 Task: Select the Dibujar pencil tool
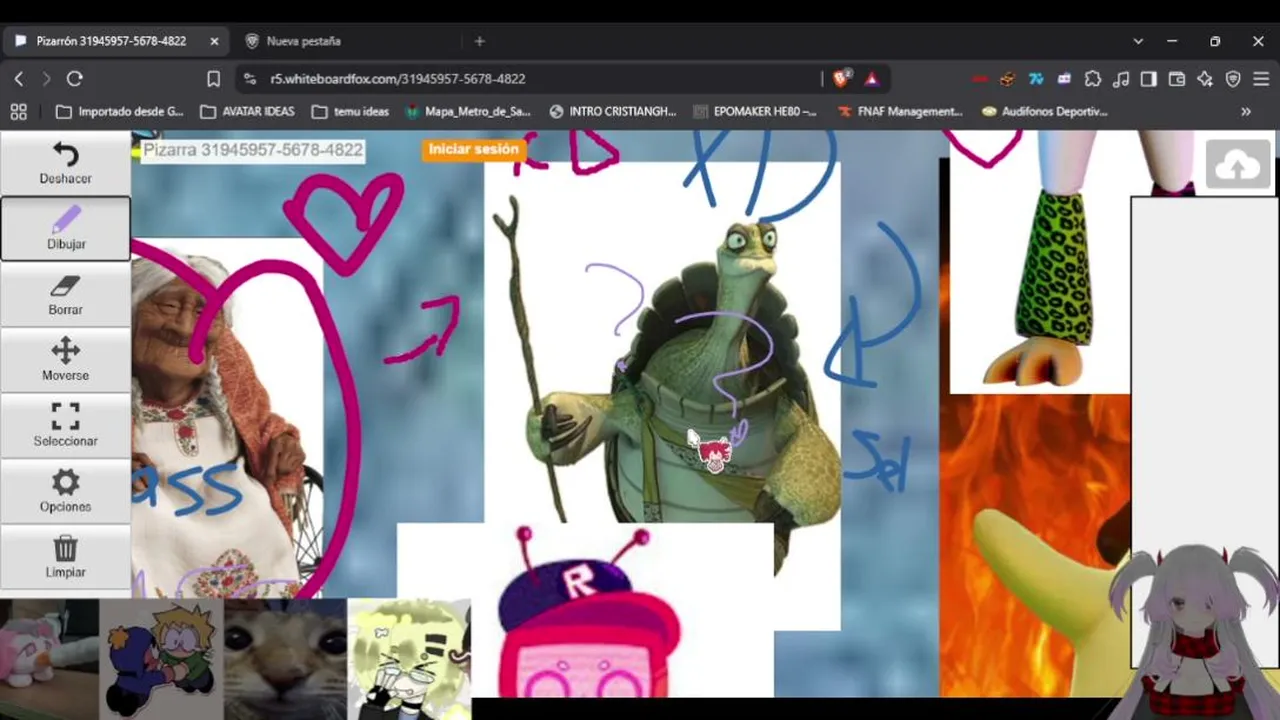(65, 229)
